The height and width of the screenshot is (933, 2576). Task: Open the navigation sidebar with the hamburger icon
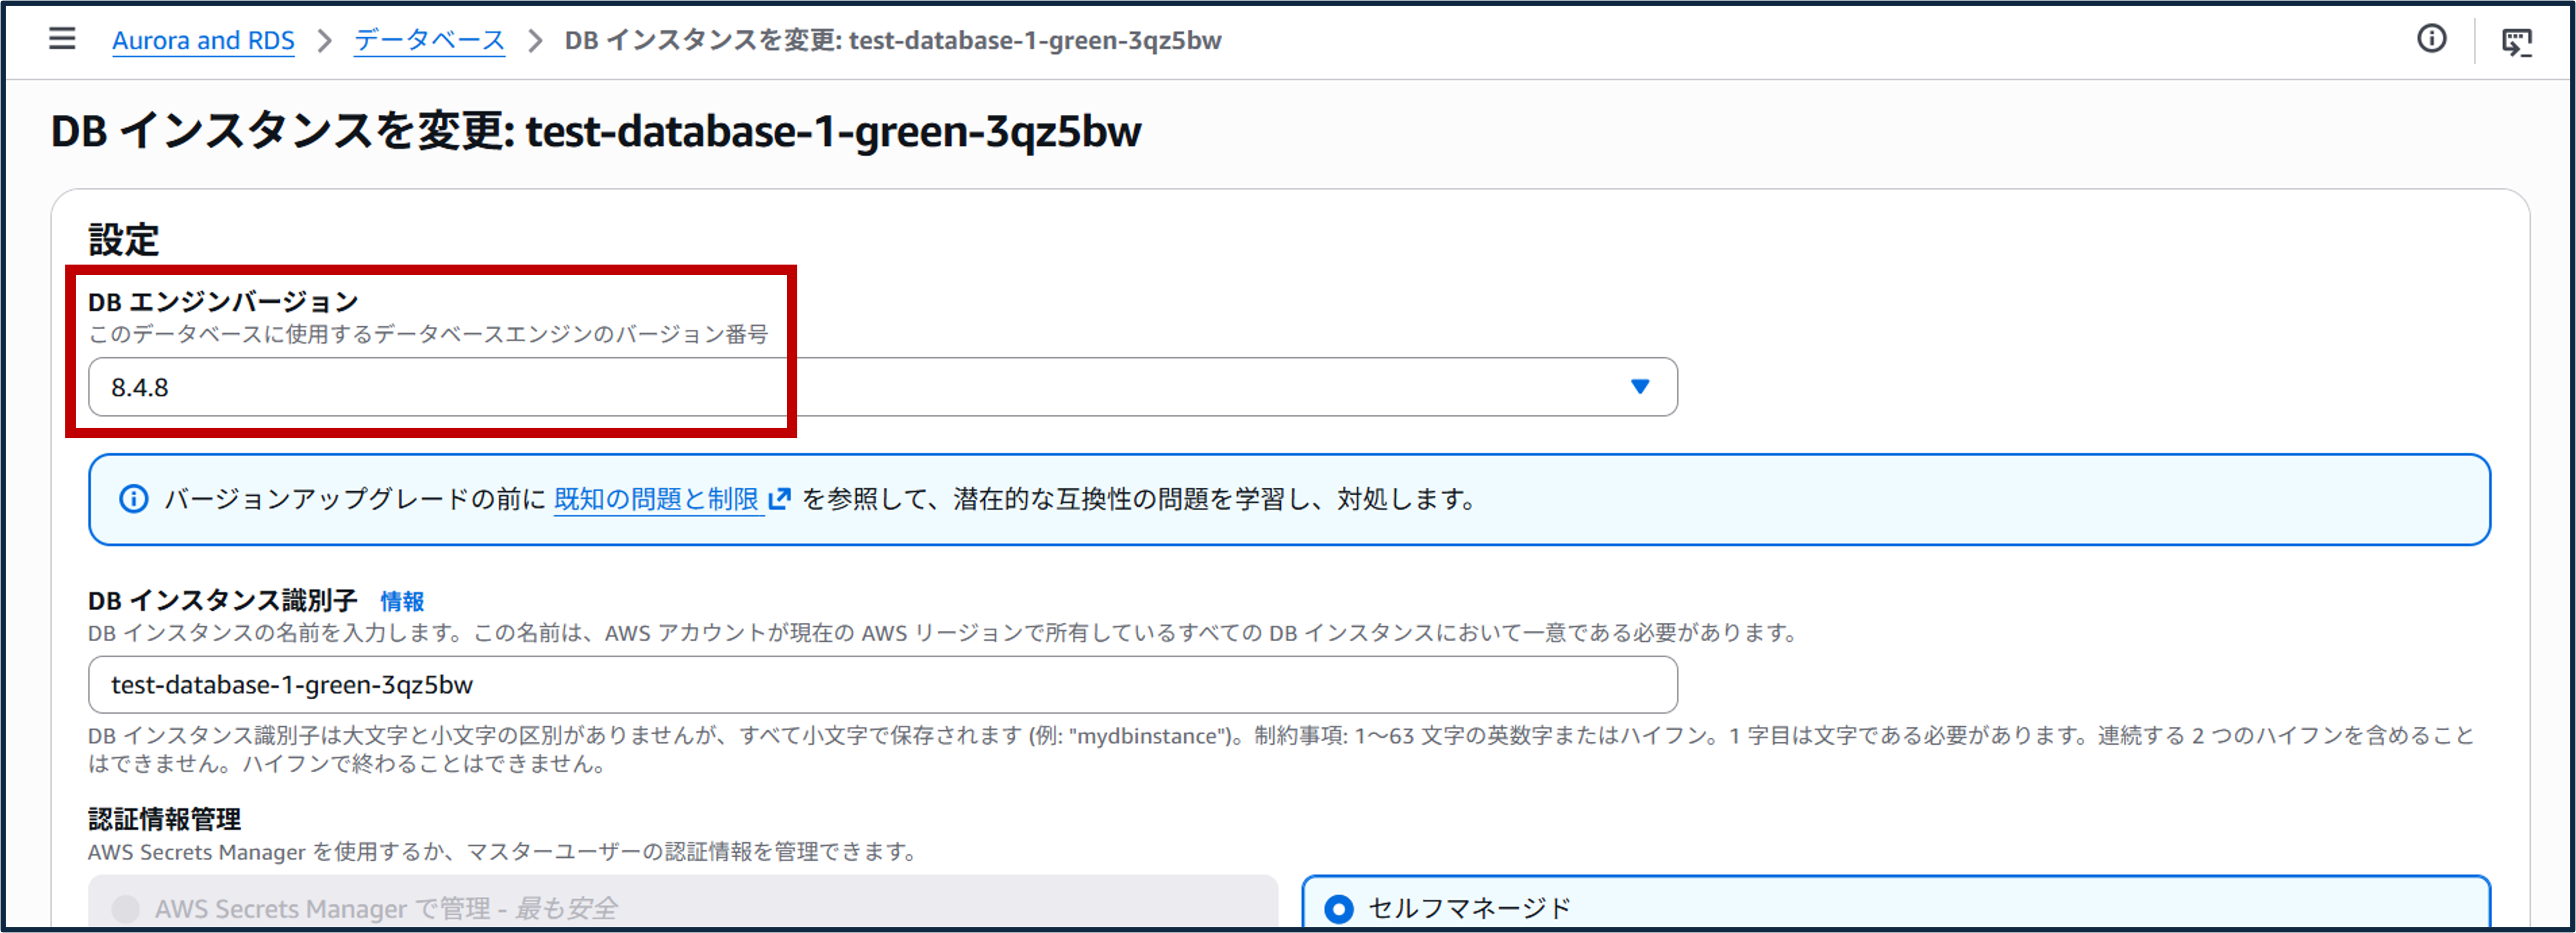click(x=62, y=39)
